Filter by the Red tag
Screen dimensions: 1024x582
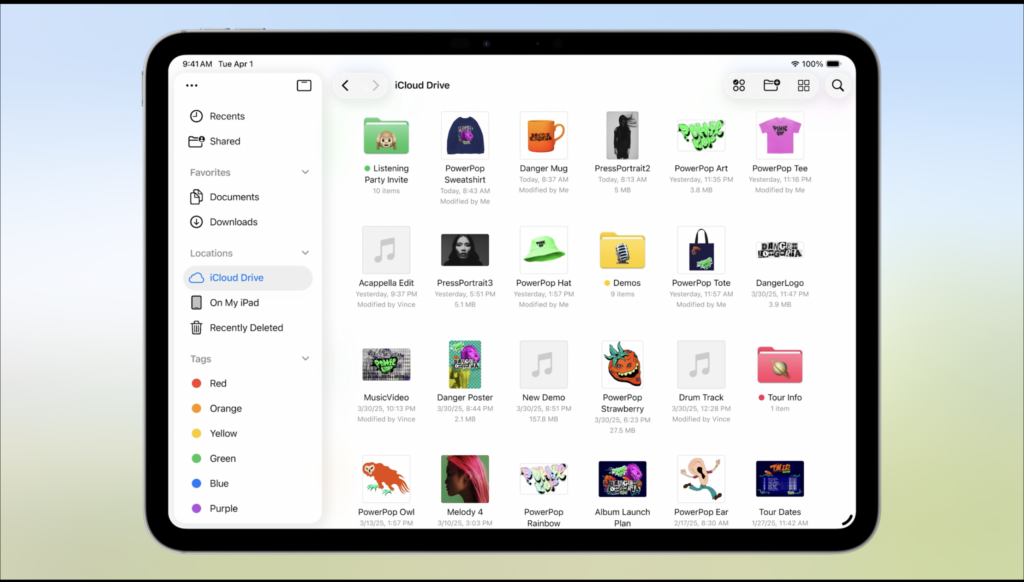click(x=217, y=384)
